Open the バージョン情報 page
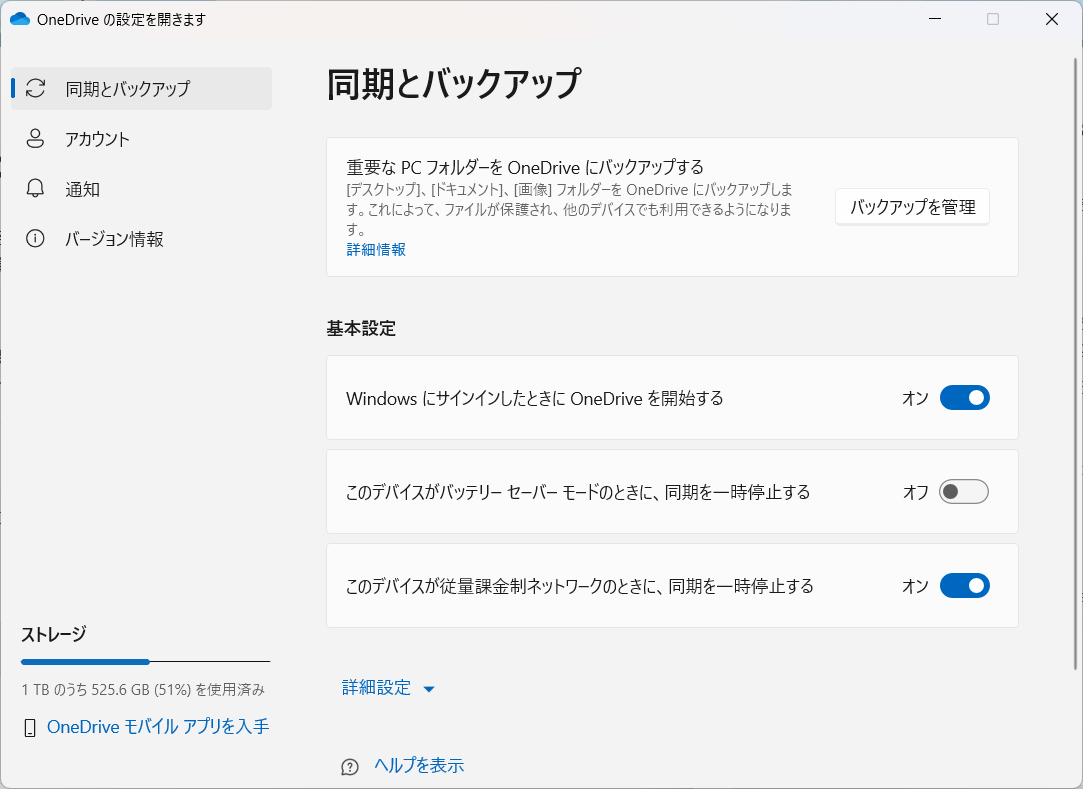 142,239
